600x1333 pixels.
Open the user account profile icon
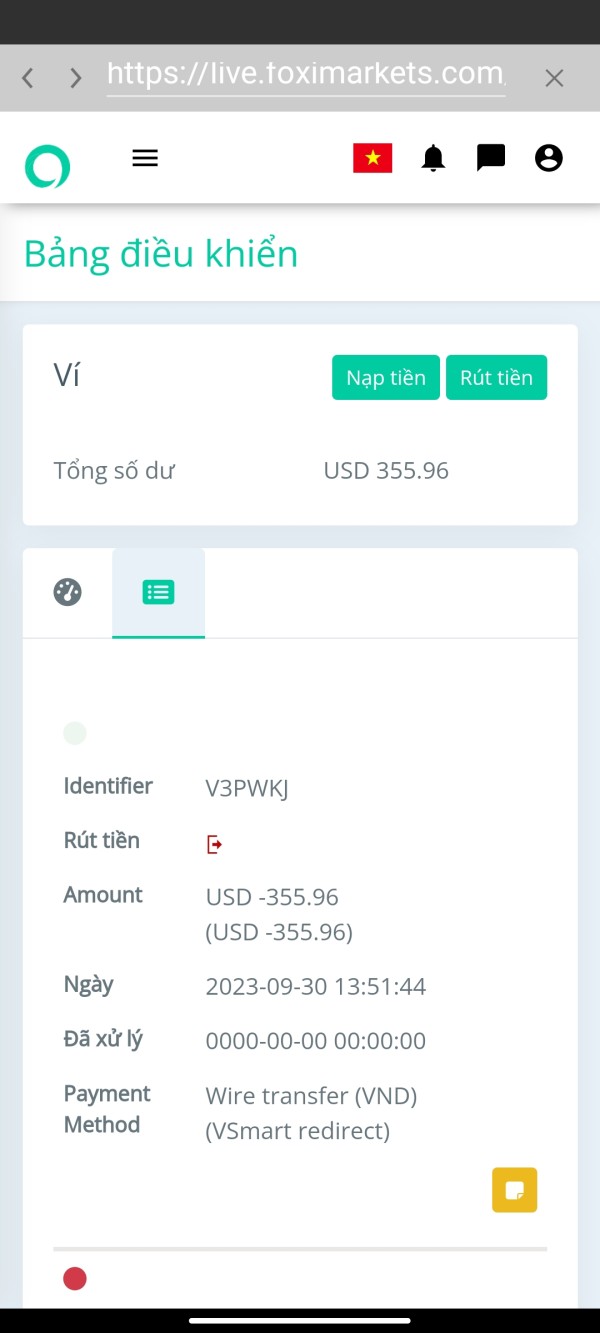pyautogui.click(x=548, y=158)
